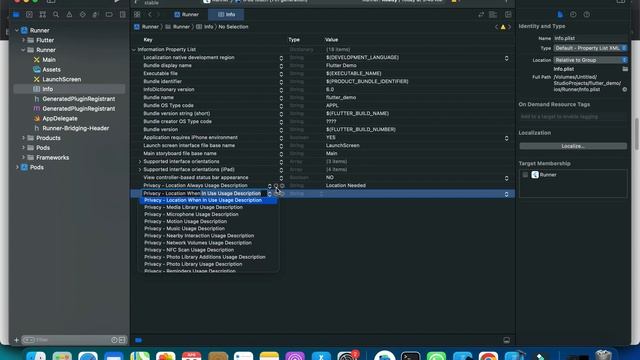Image resolution: width=640 pixels, height=360 pixels.
Task: Open the Symbol navigator
Action: (42, 15)
